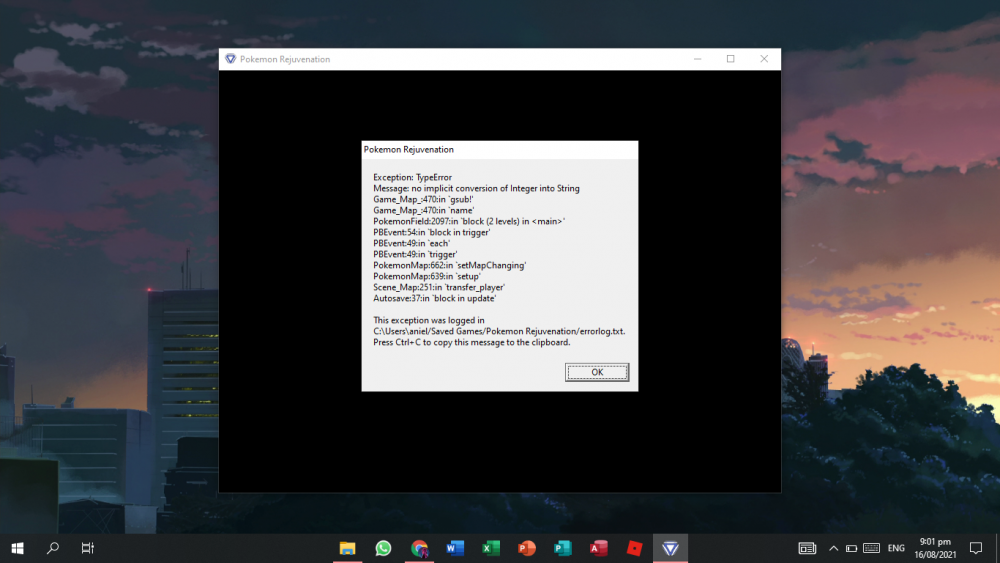This screenshot has width=1000, height=563.
Task: Click the Scene_Map:251 transfer_player line
Action: 439,288
